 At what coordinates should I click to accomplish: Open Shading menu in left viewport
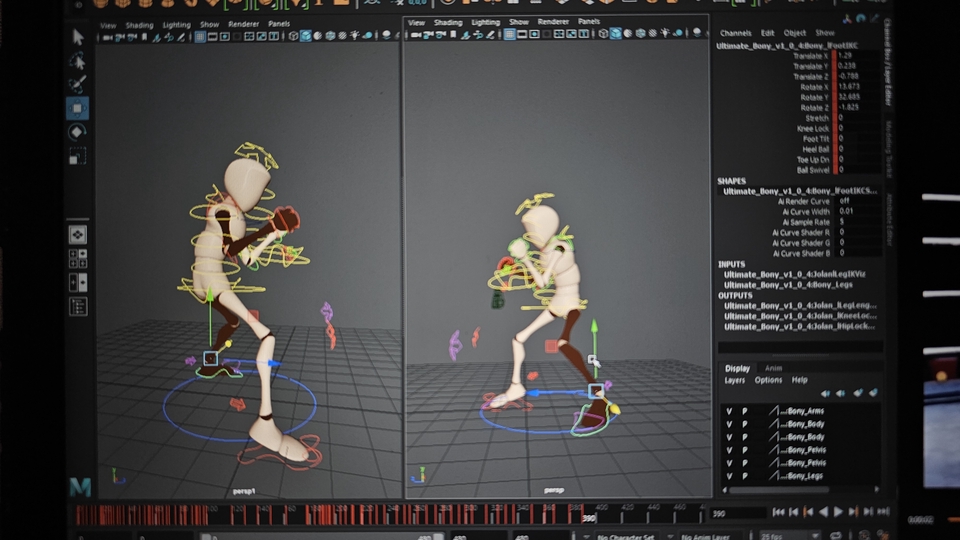pyautogui.click(x=139, y=25)
